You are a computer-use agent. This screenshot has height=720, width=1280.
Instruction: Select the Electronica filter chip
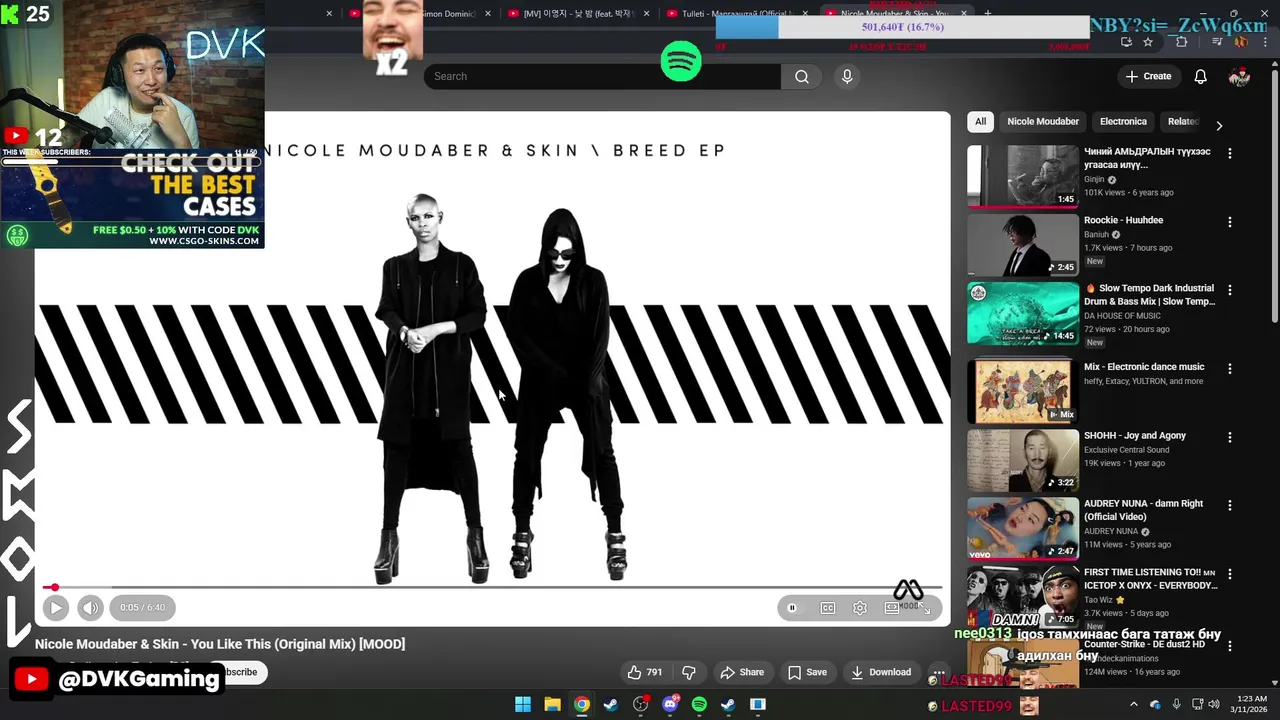pyautogui.click(x=1123, y=121)
